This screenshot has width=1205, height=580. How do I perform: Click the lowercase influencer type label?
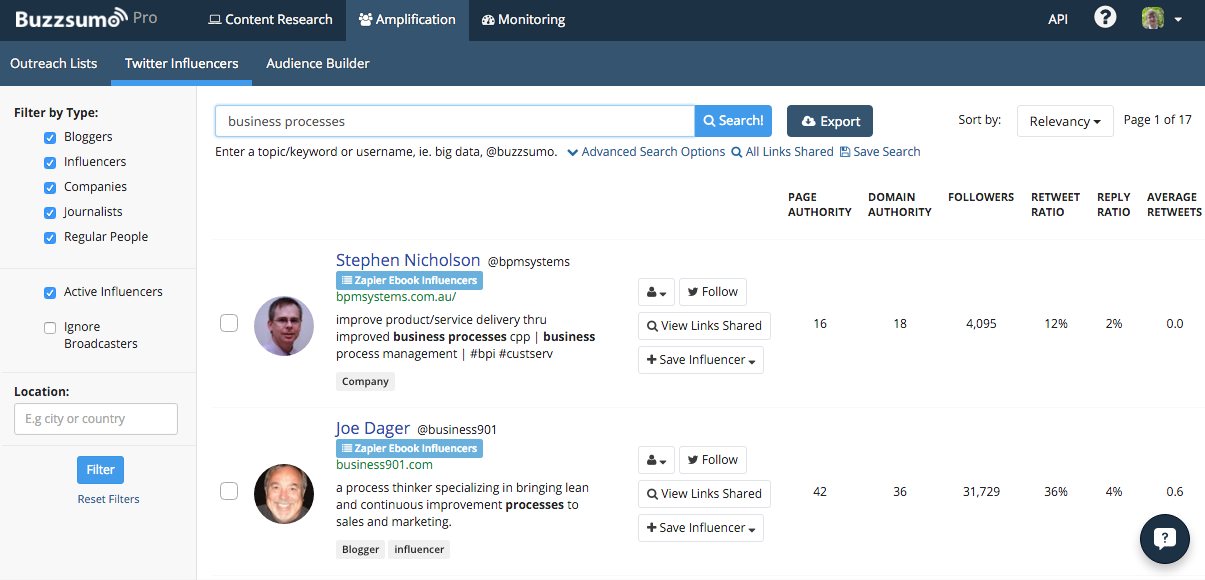coord(419,549)
